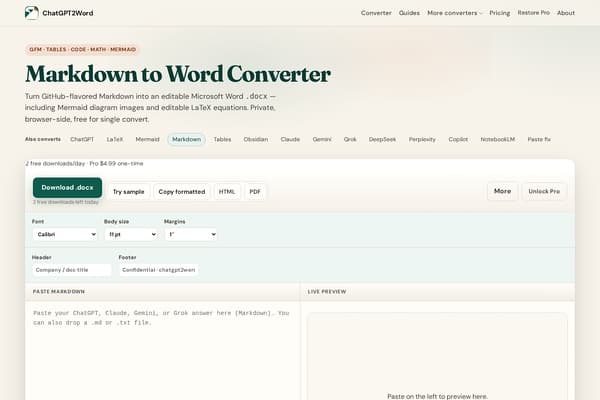
Task: Focus the Header text input field
Action: [72, 270]
